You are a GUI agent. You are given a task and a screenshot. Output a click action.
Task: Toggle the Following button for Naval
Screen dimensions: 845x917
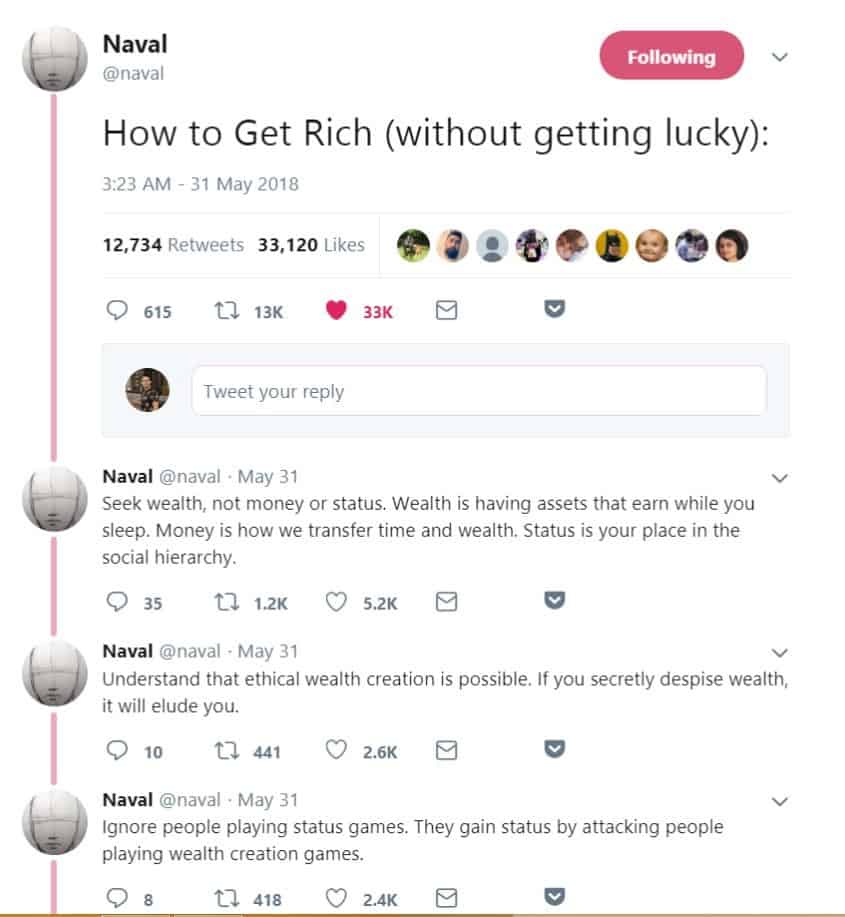671,56
